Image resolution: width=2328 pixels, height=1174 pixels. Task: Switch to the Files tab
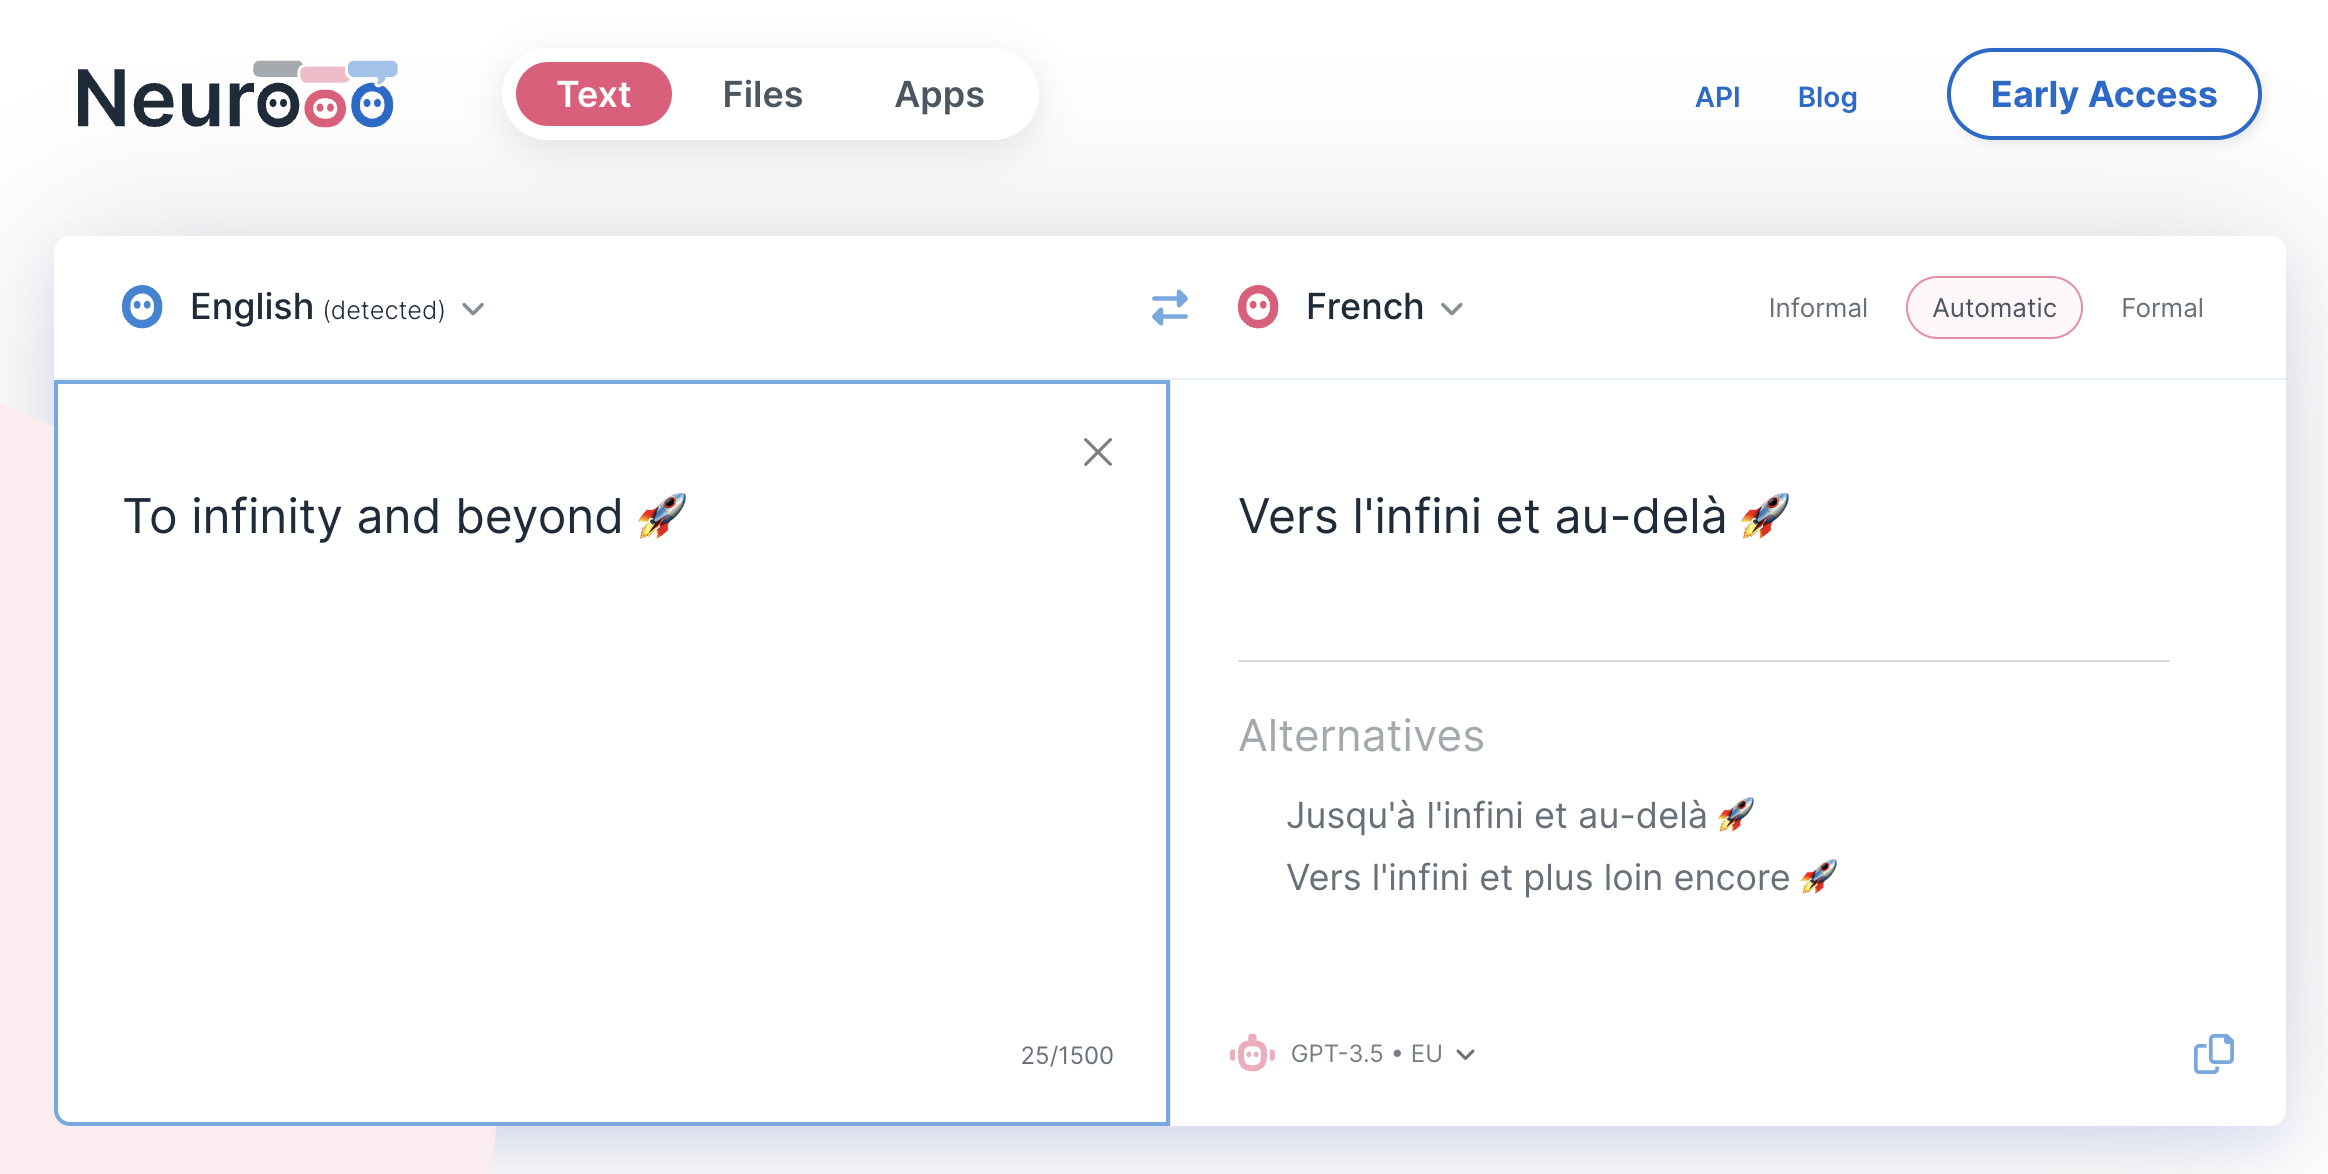(x=762, y=93)
